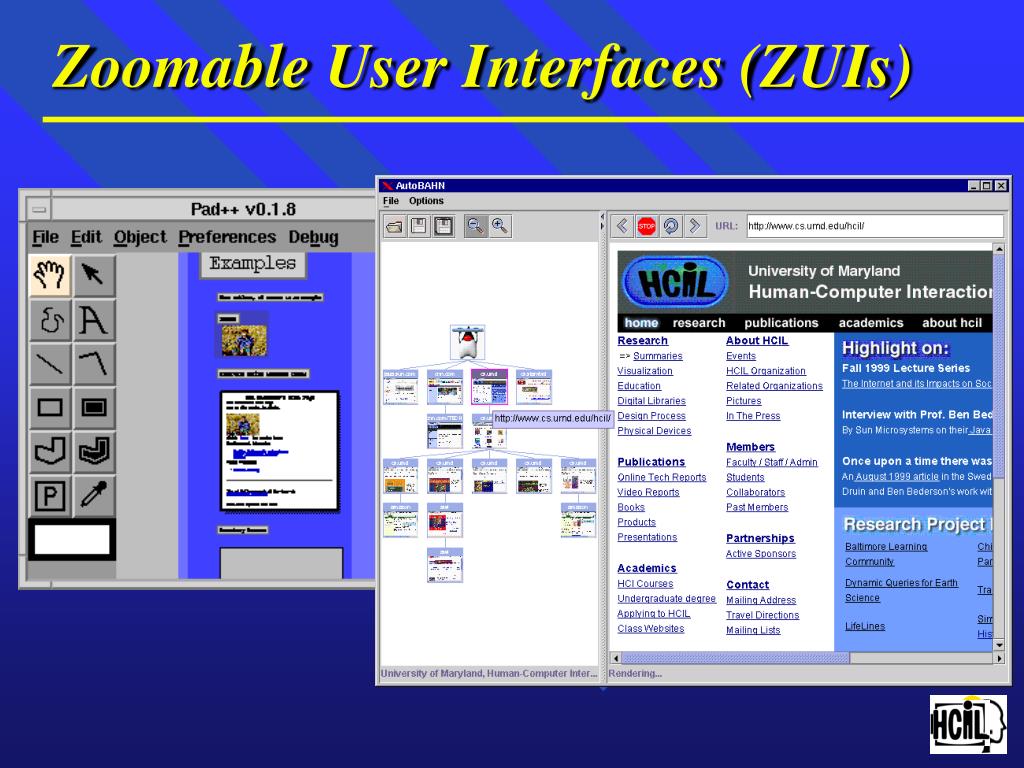Click the red STOP button

[x=647, y=226]
